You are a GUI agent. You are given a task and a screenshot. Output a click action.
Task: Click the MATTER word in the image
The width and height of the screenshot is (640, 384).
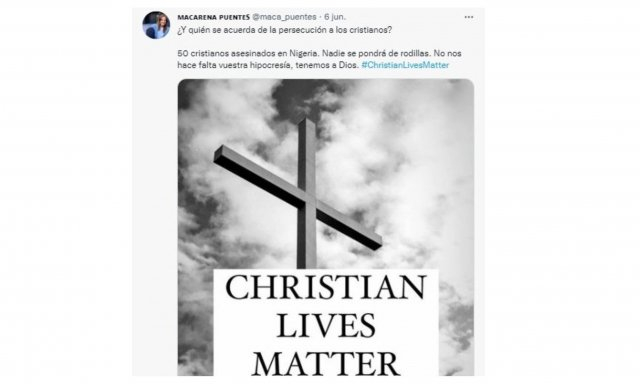click(x=326, y=364)
